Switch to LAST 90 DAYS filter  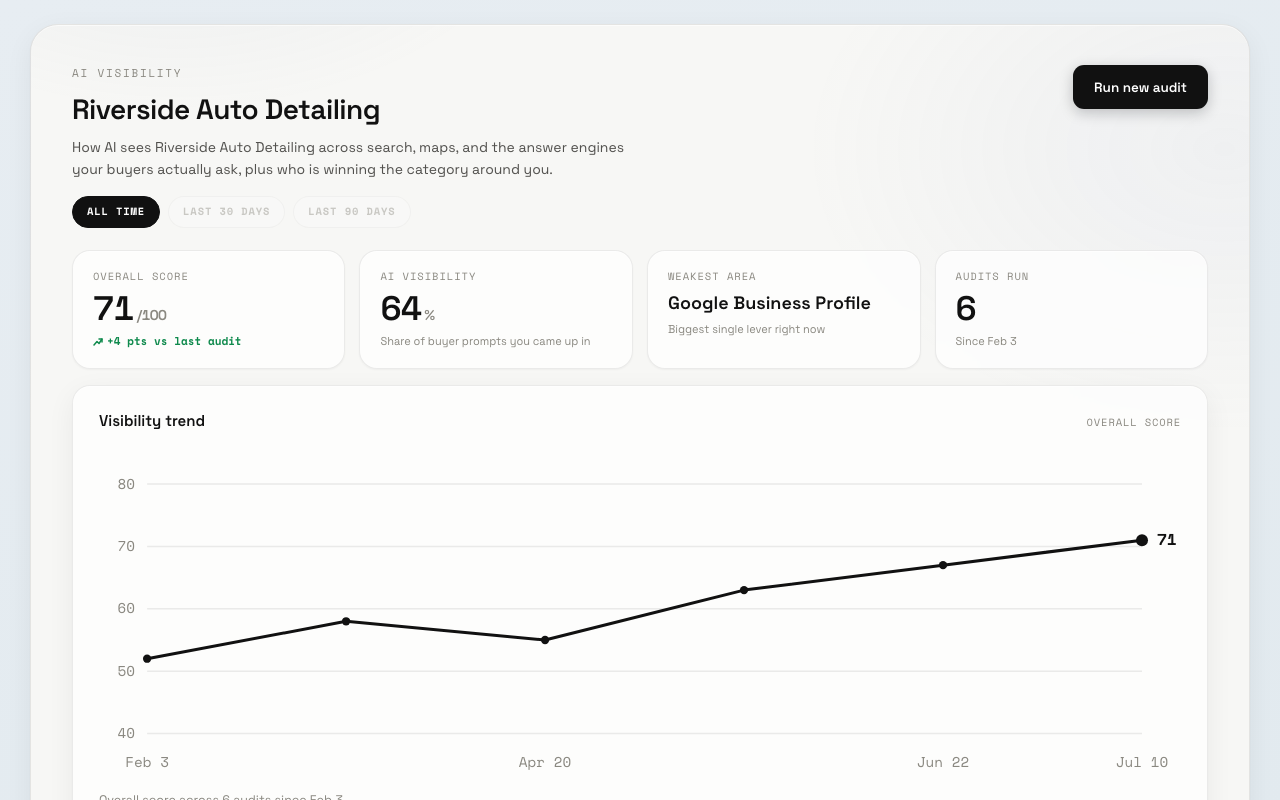pos(351,212)
